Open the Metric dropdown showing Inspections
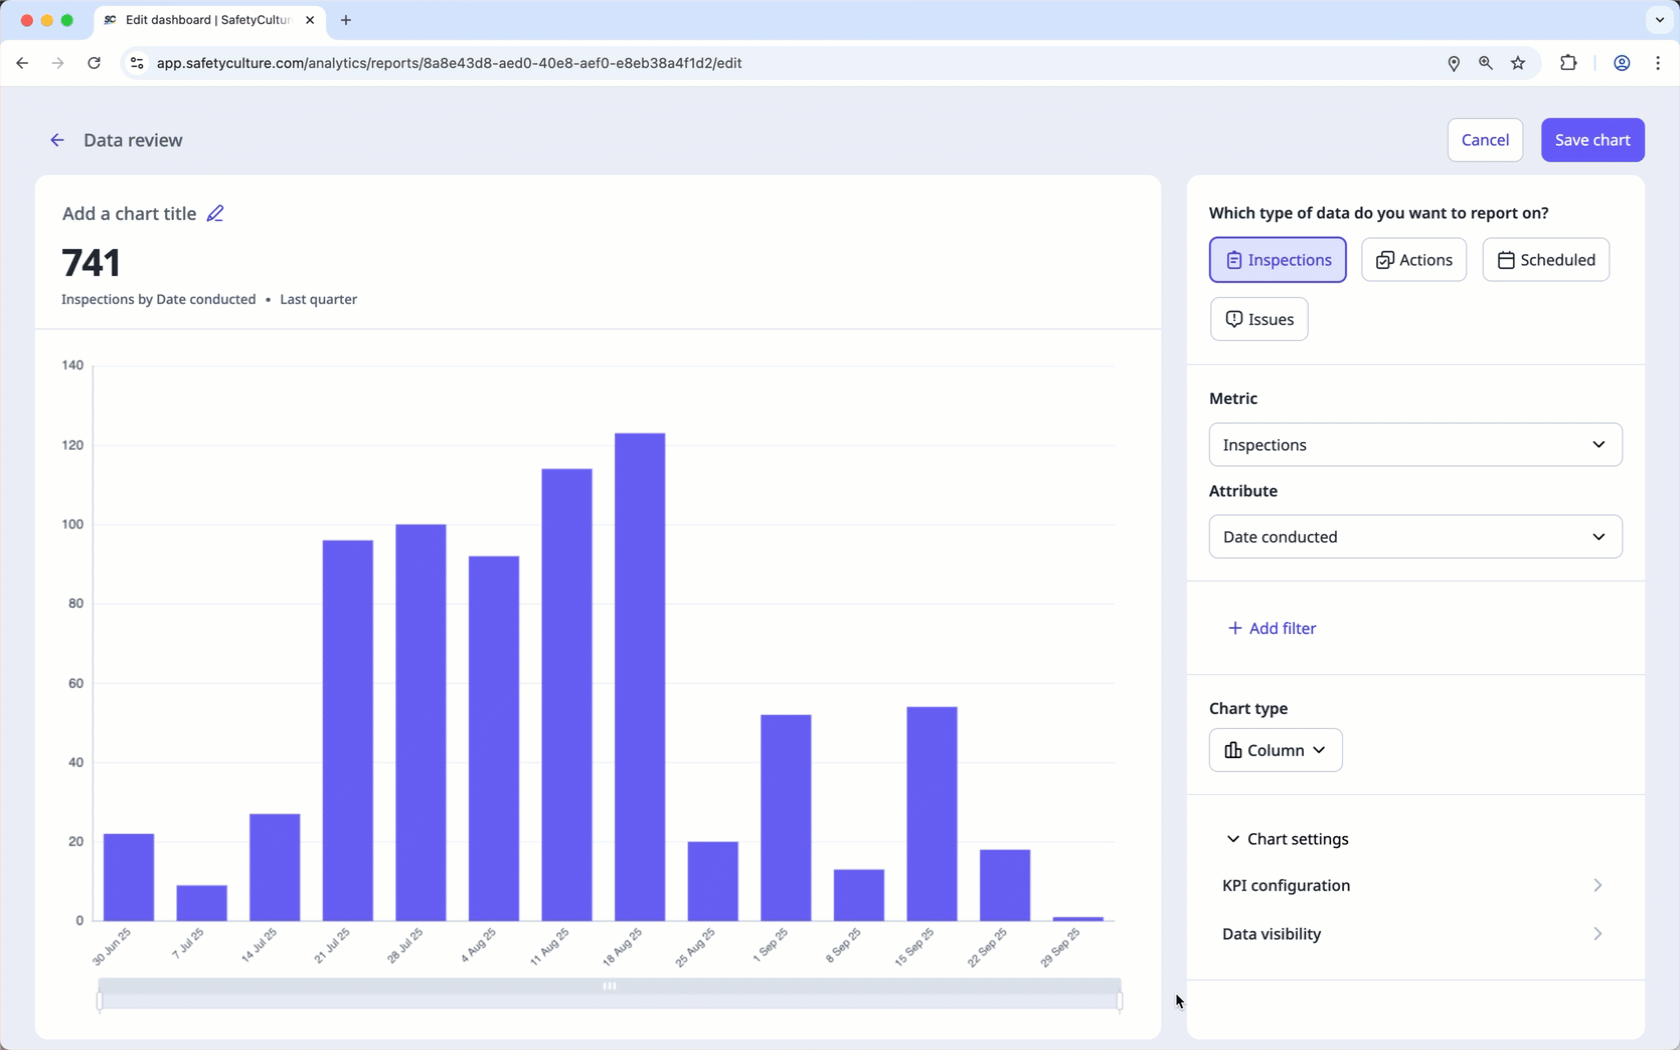 [1415, 445]
